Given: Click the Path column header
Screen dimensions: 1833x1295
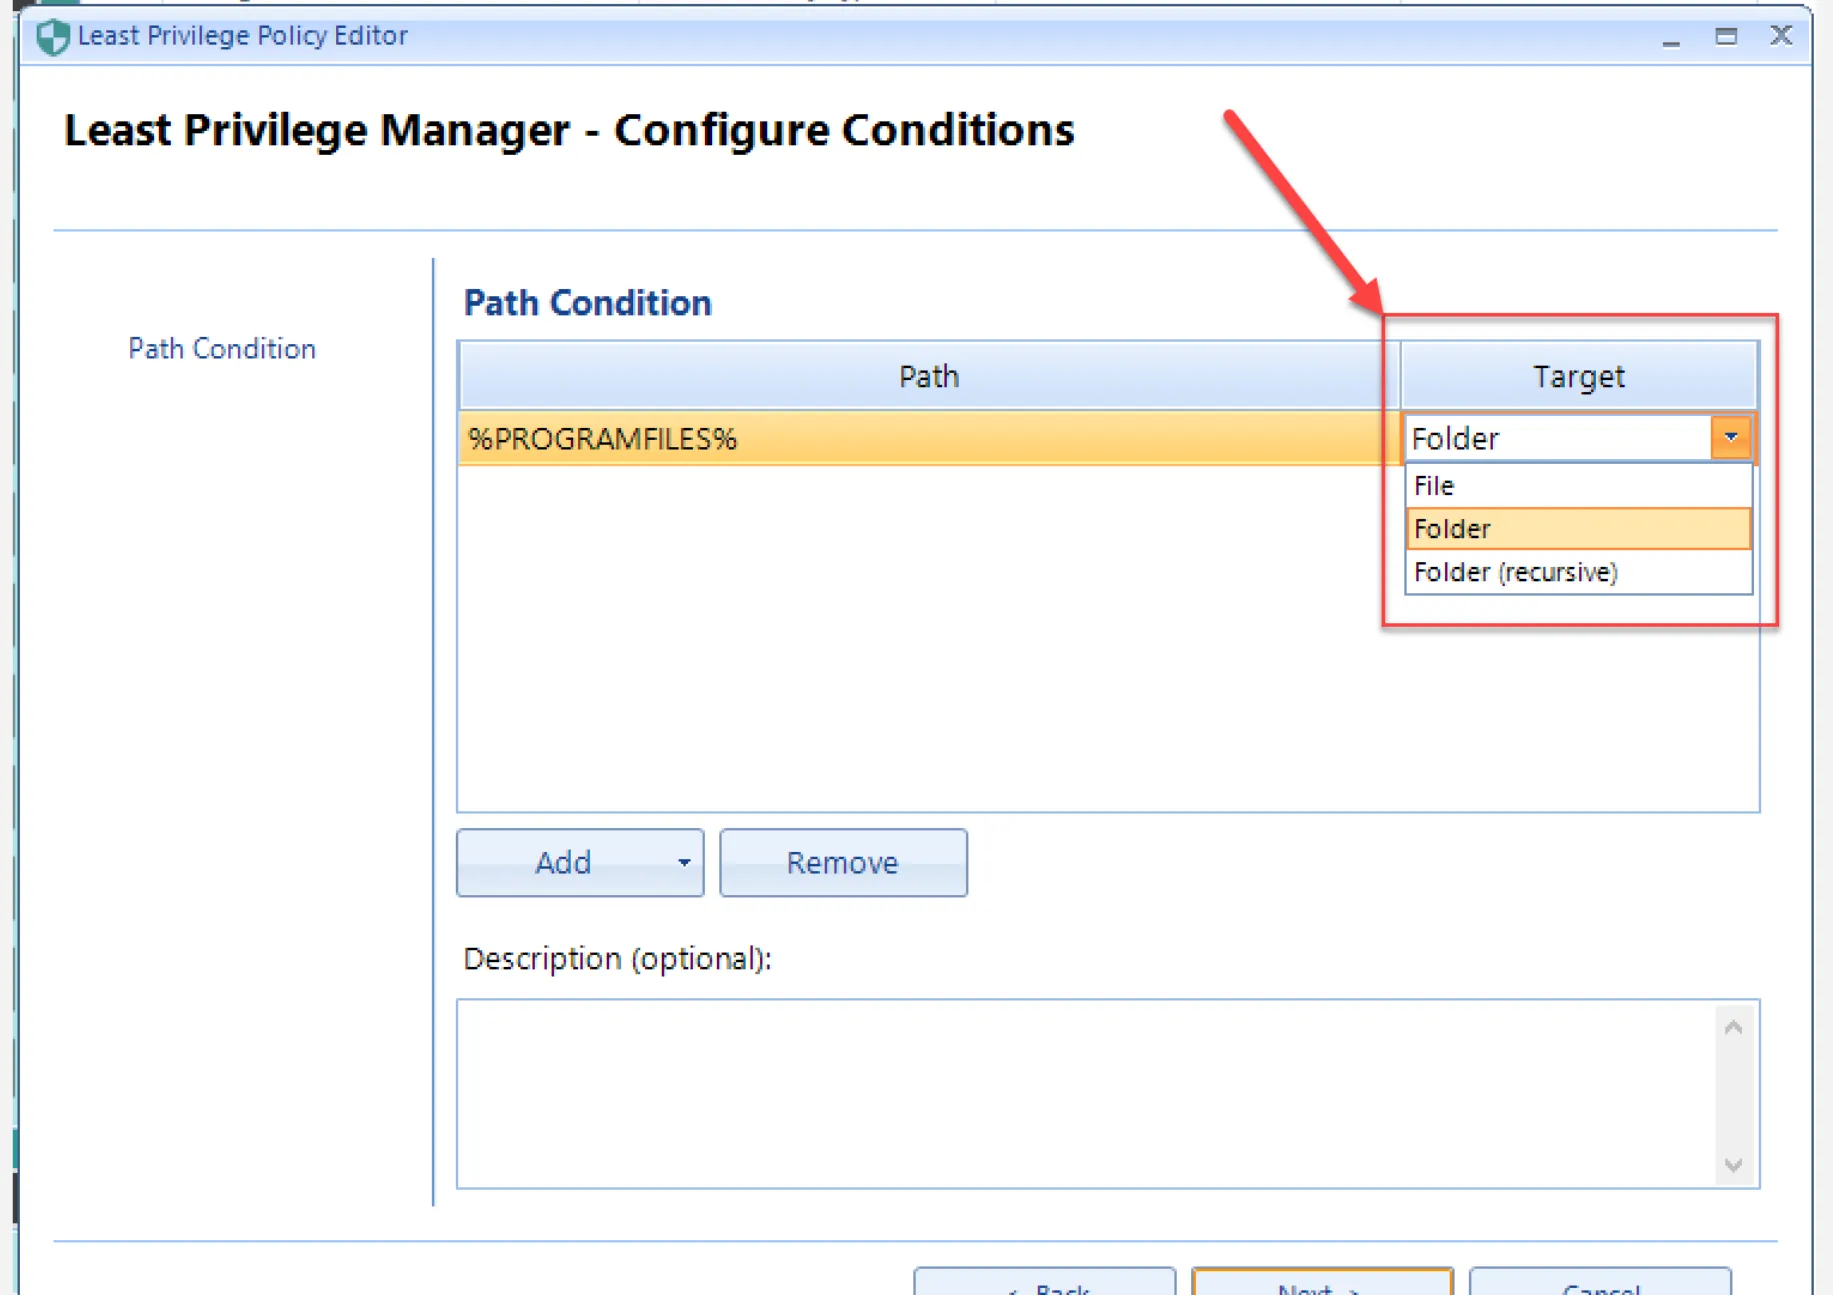Looking at the screenshot, I should (928, 376).
